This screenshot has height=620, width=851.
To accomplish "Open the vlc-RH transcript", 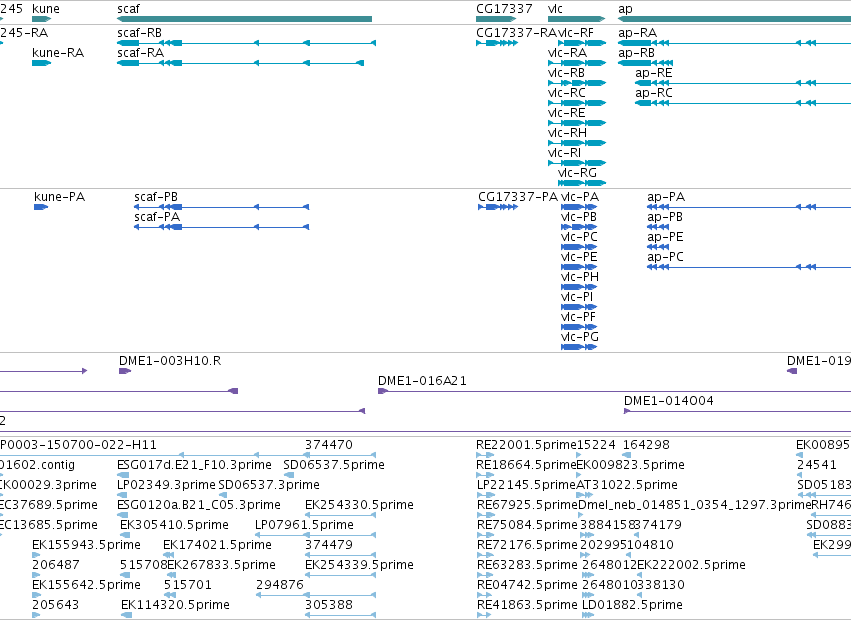I will 577,143.
